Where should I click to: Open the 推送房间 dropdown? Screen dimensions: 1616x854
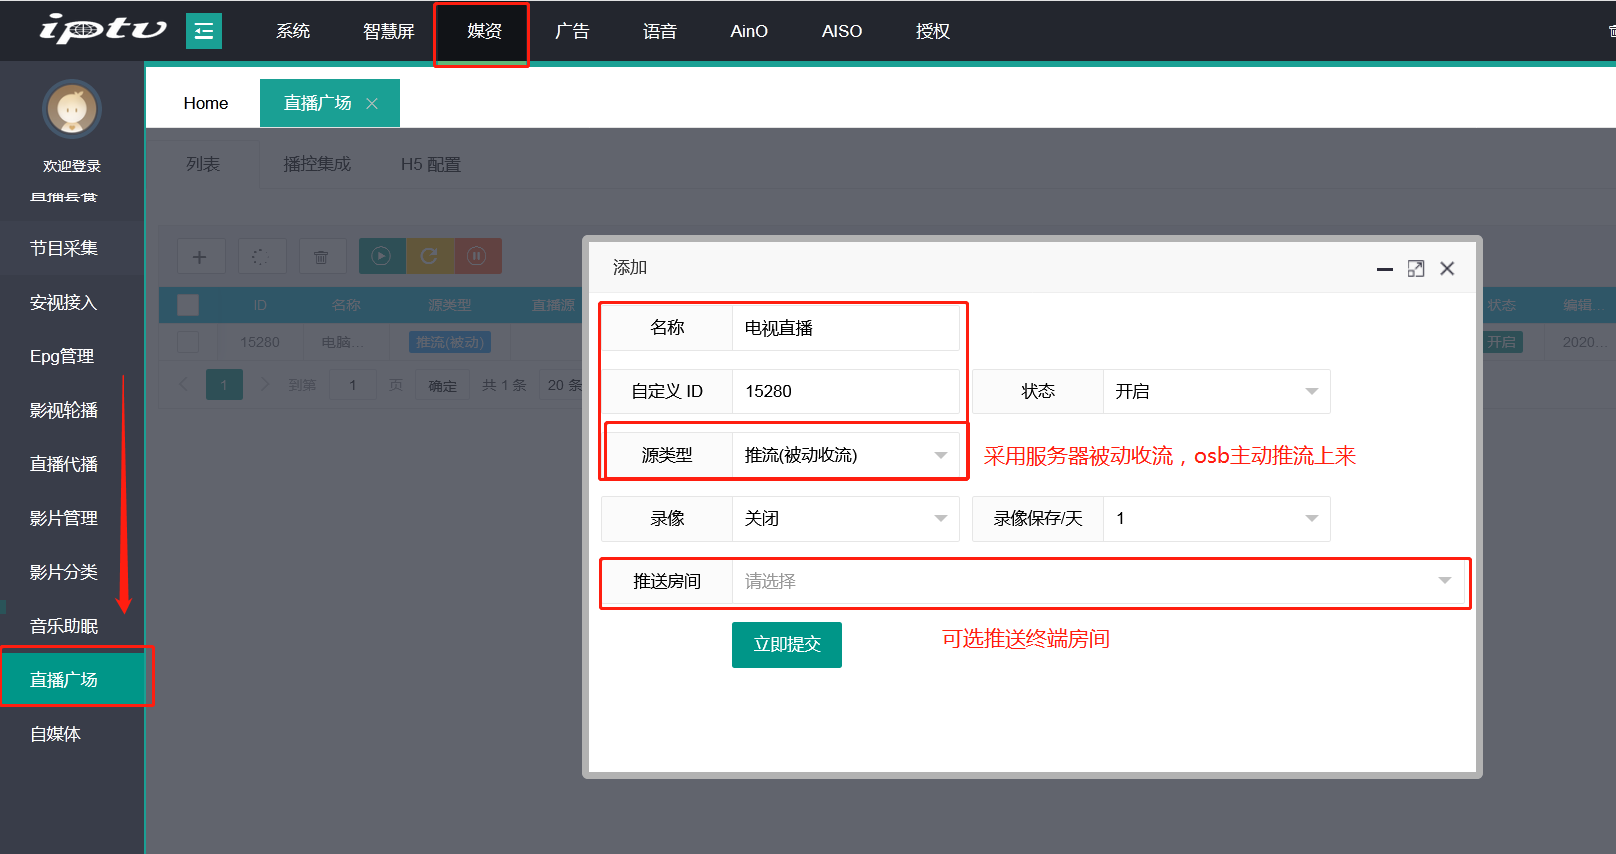(1098, 581)
